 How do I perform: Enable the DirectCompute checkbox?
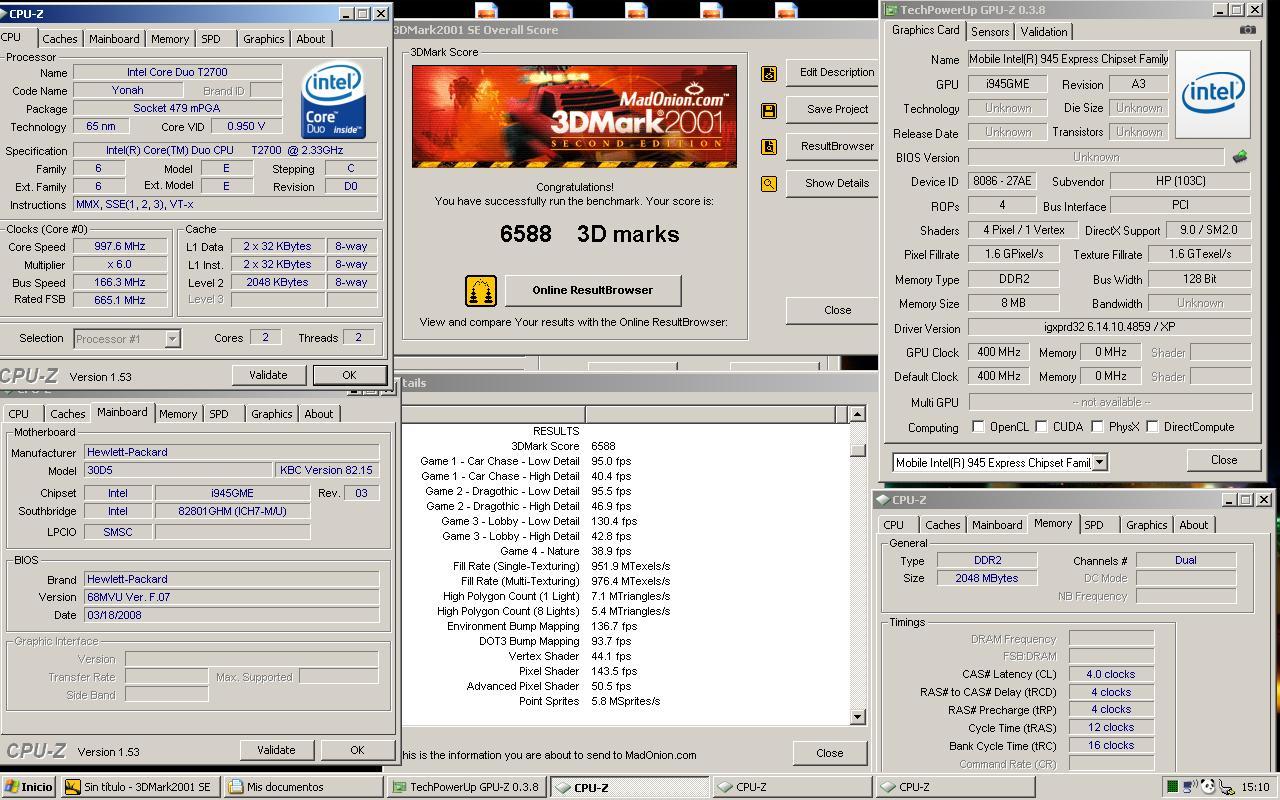click(x=1152, y=427)
